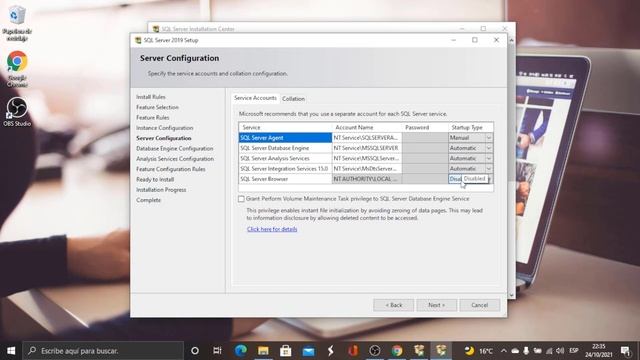Select the SQL Server Analysis Services row
Image resolution: width=640 pixels, height=360 pixels.
click(285, 158)
